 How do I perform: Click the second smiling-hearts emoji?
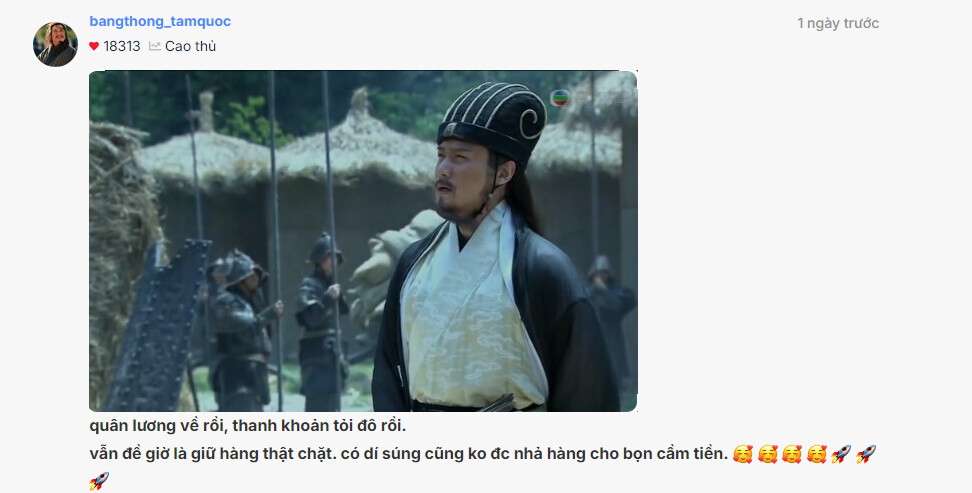point(767,454)
